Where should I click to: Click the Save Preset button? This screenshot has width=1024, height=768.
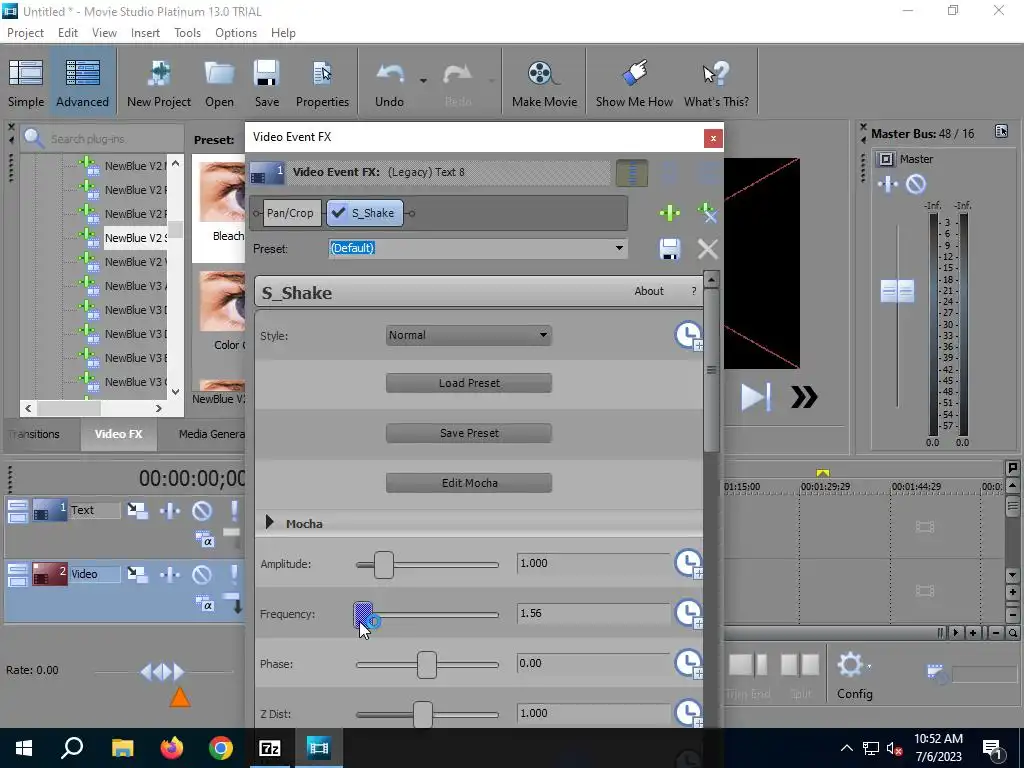click(469, 433)
